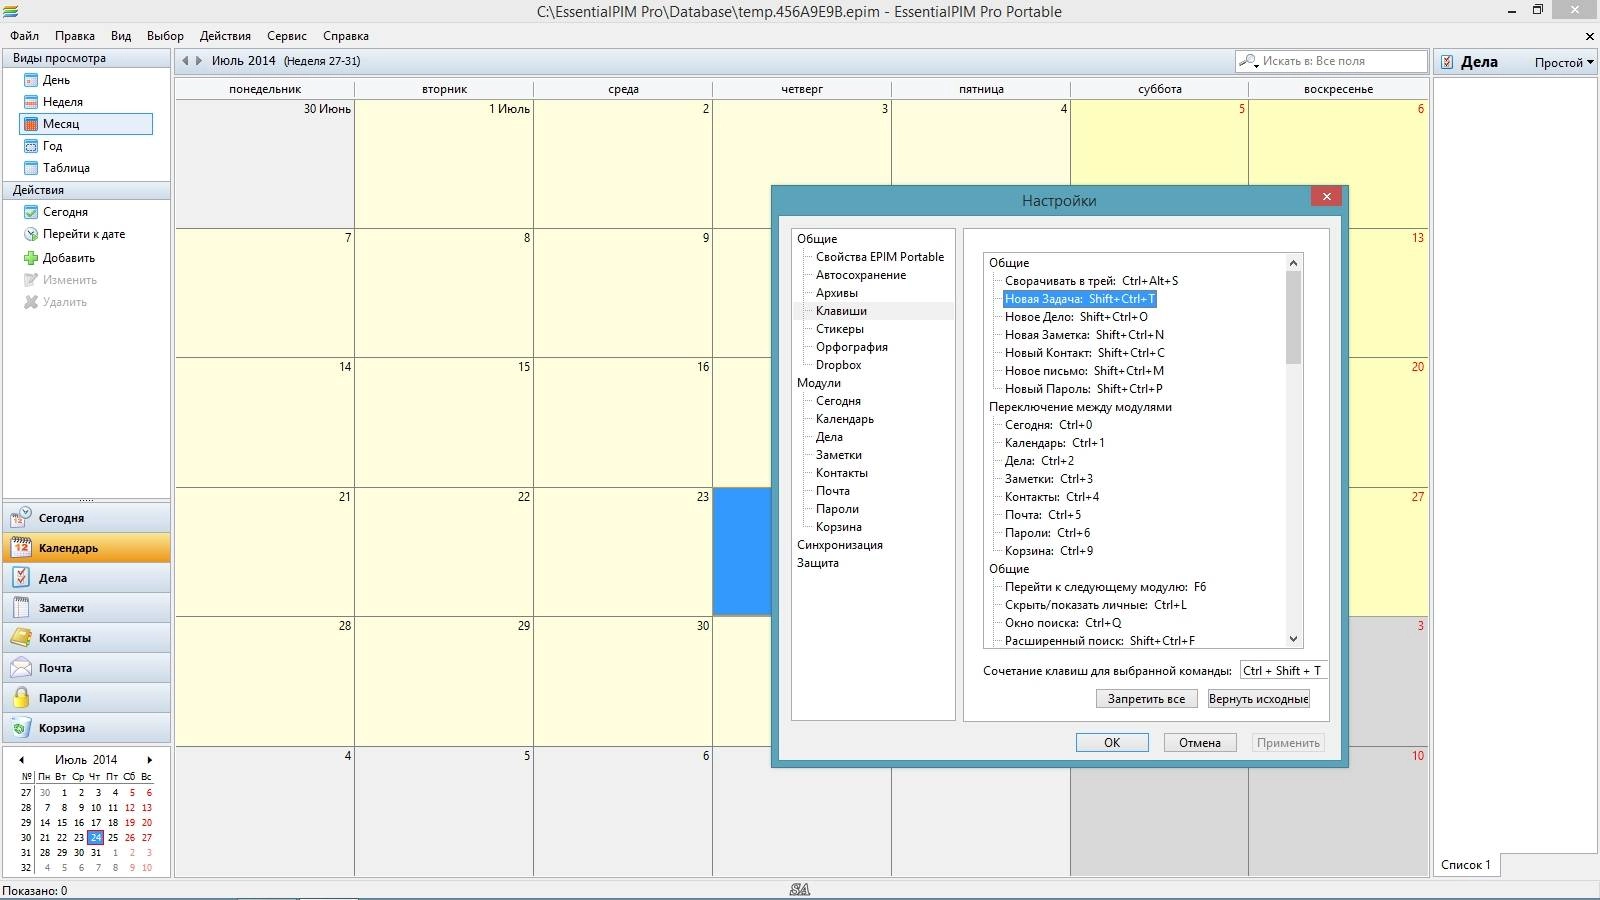Select day 24 in mini calendar
The image size is (1600, 900).
(96, 838)
